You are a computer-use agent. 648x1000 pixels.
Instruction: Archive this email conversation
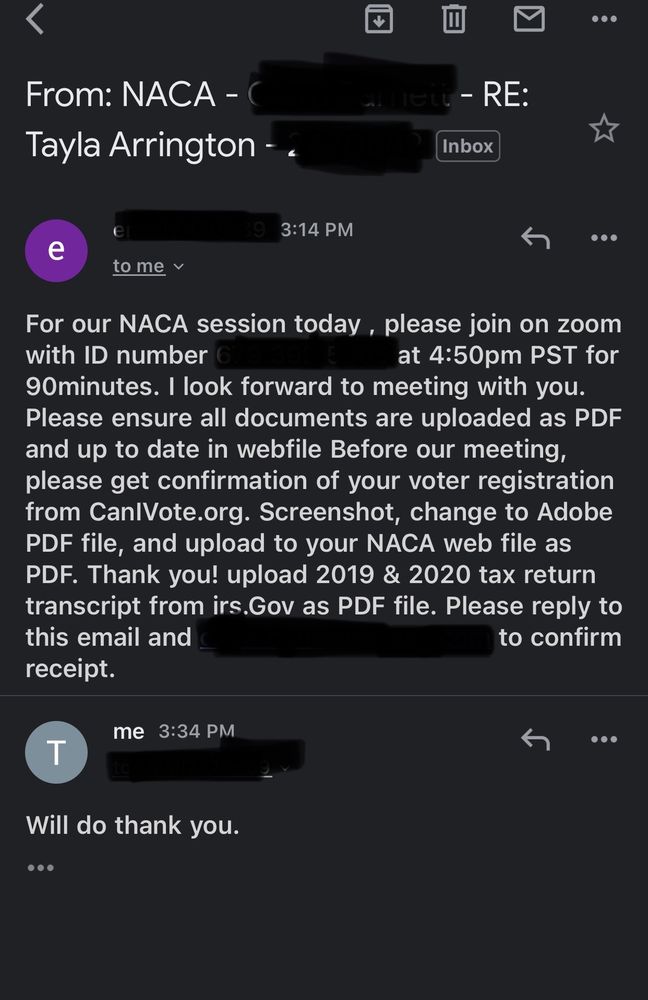click(x=379, y=19)
